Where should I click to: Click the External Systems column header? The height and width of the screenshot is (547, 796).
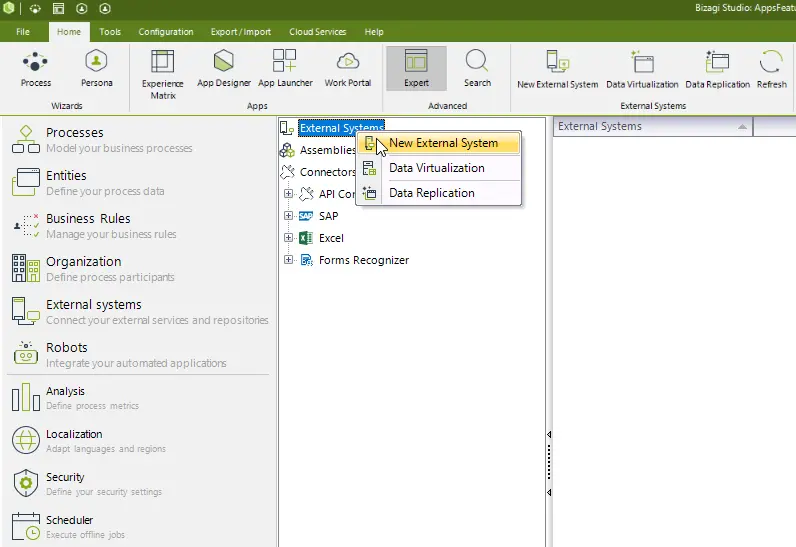click(653, 126)
